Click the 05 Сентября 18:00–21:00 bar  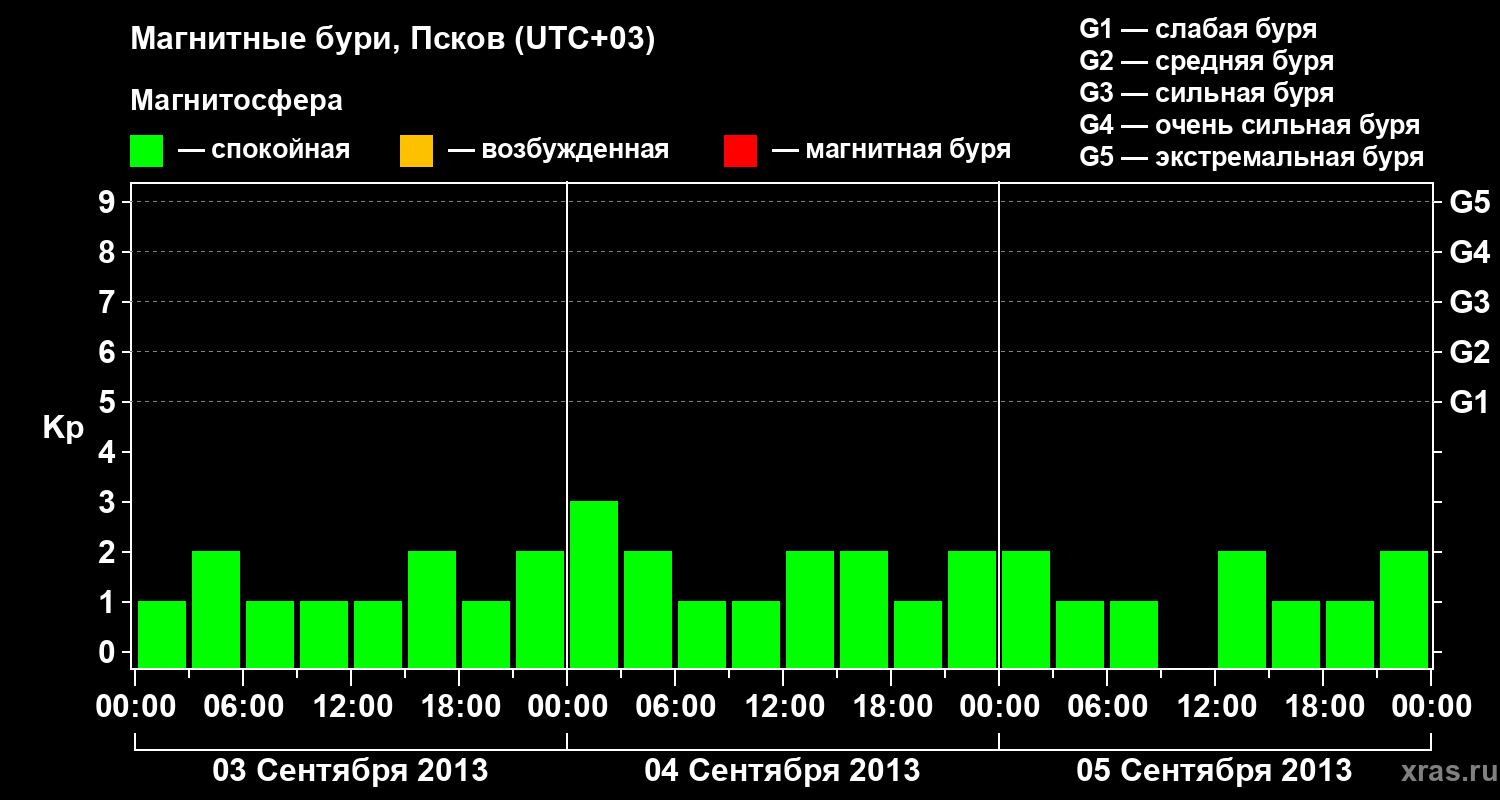point(1350,634)
